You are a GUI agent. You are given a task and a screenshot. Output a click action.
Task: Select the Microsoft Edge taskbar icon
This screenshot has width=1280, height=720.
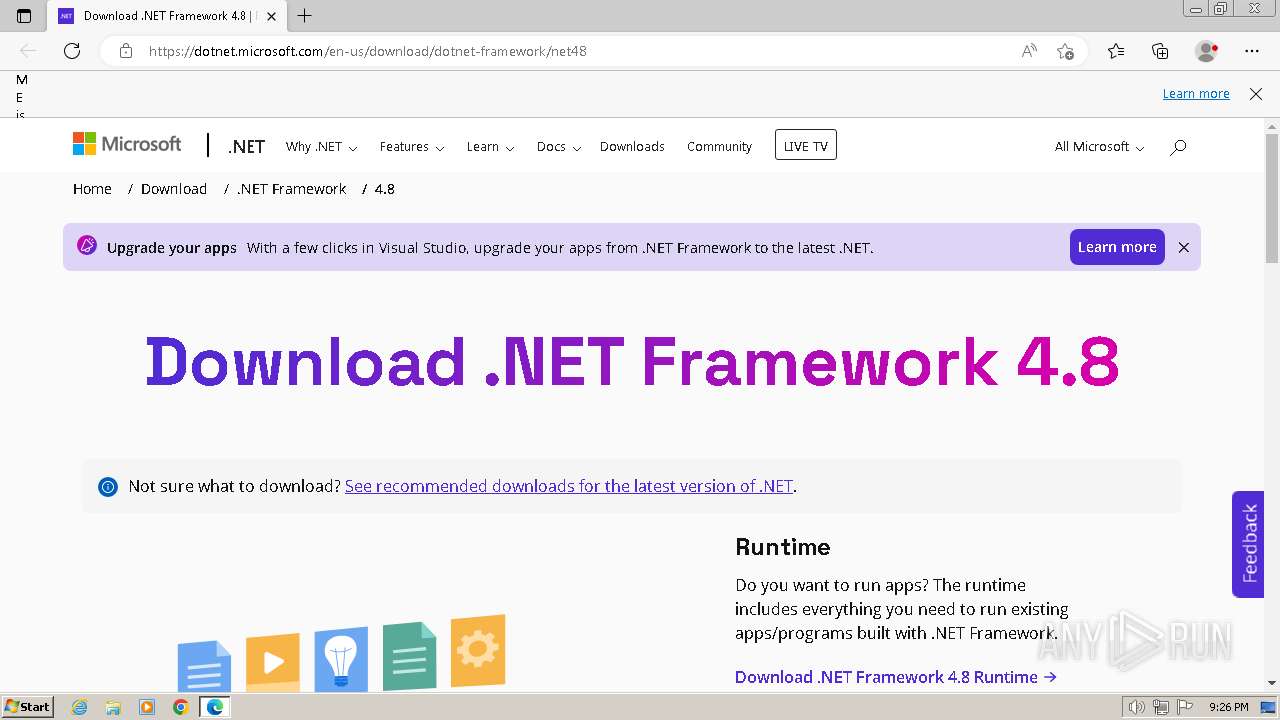click(x=214, y=707)
